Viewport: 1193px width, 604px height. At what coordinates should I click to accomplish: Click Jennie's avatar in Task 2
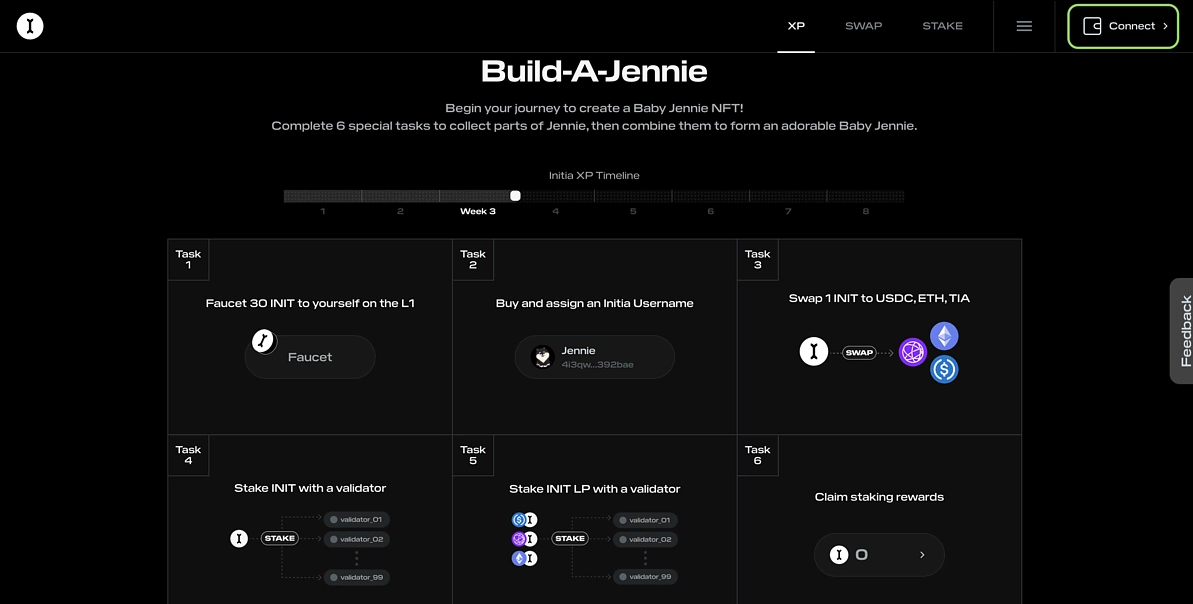point(542,357)
